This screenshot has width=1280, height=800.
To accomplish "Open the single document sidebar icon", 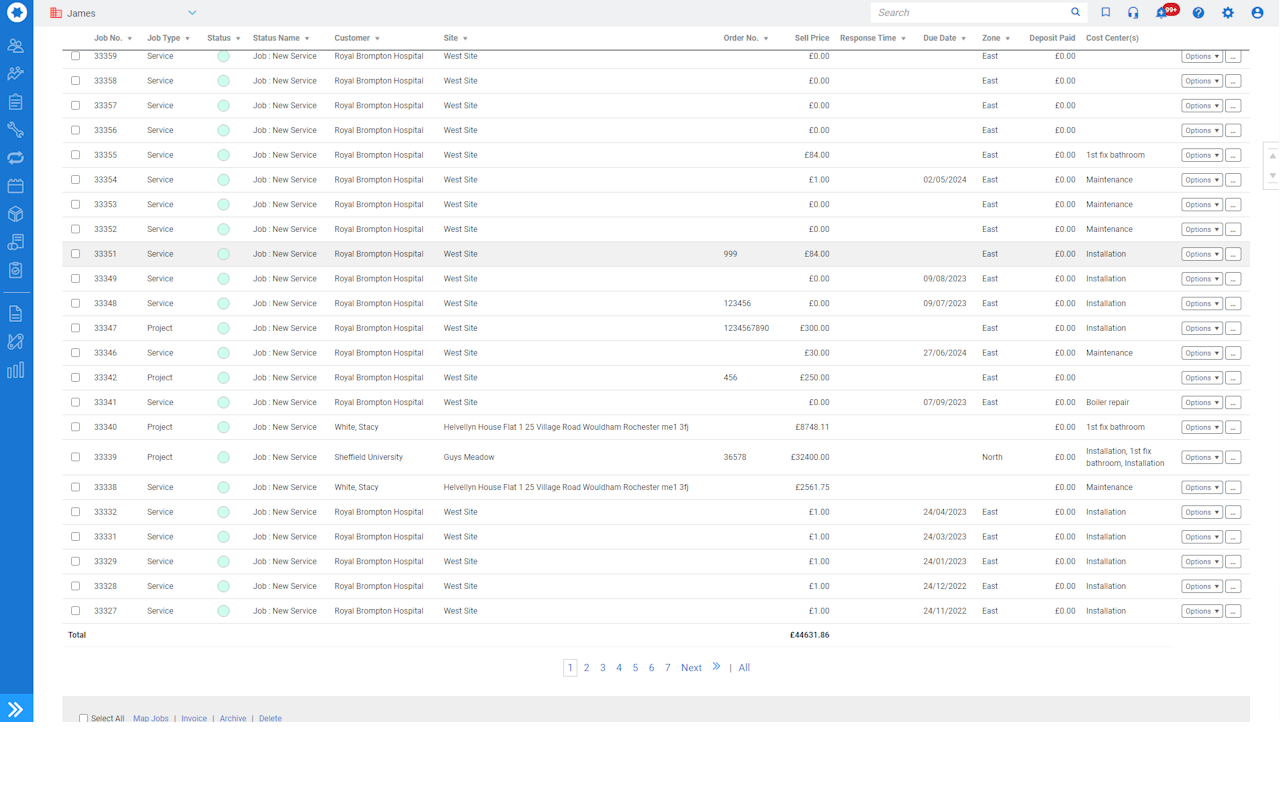I will coord(16,314).
